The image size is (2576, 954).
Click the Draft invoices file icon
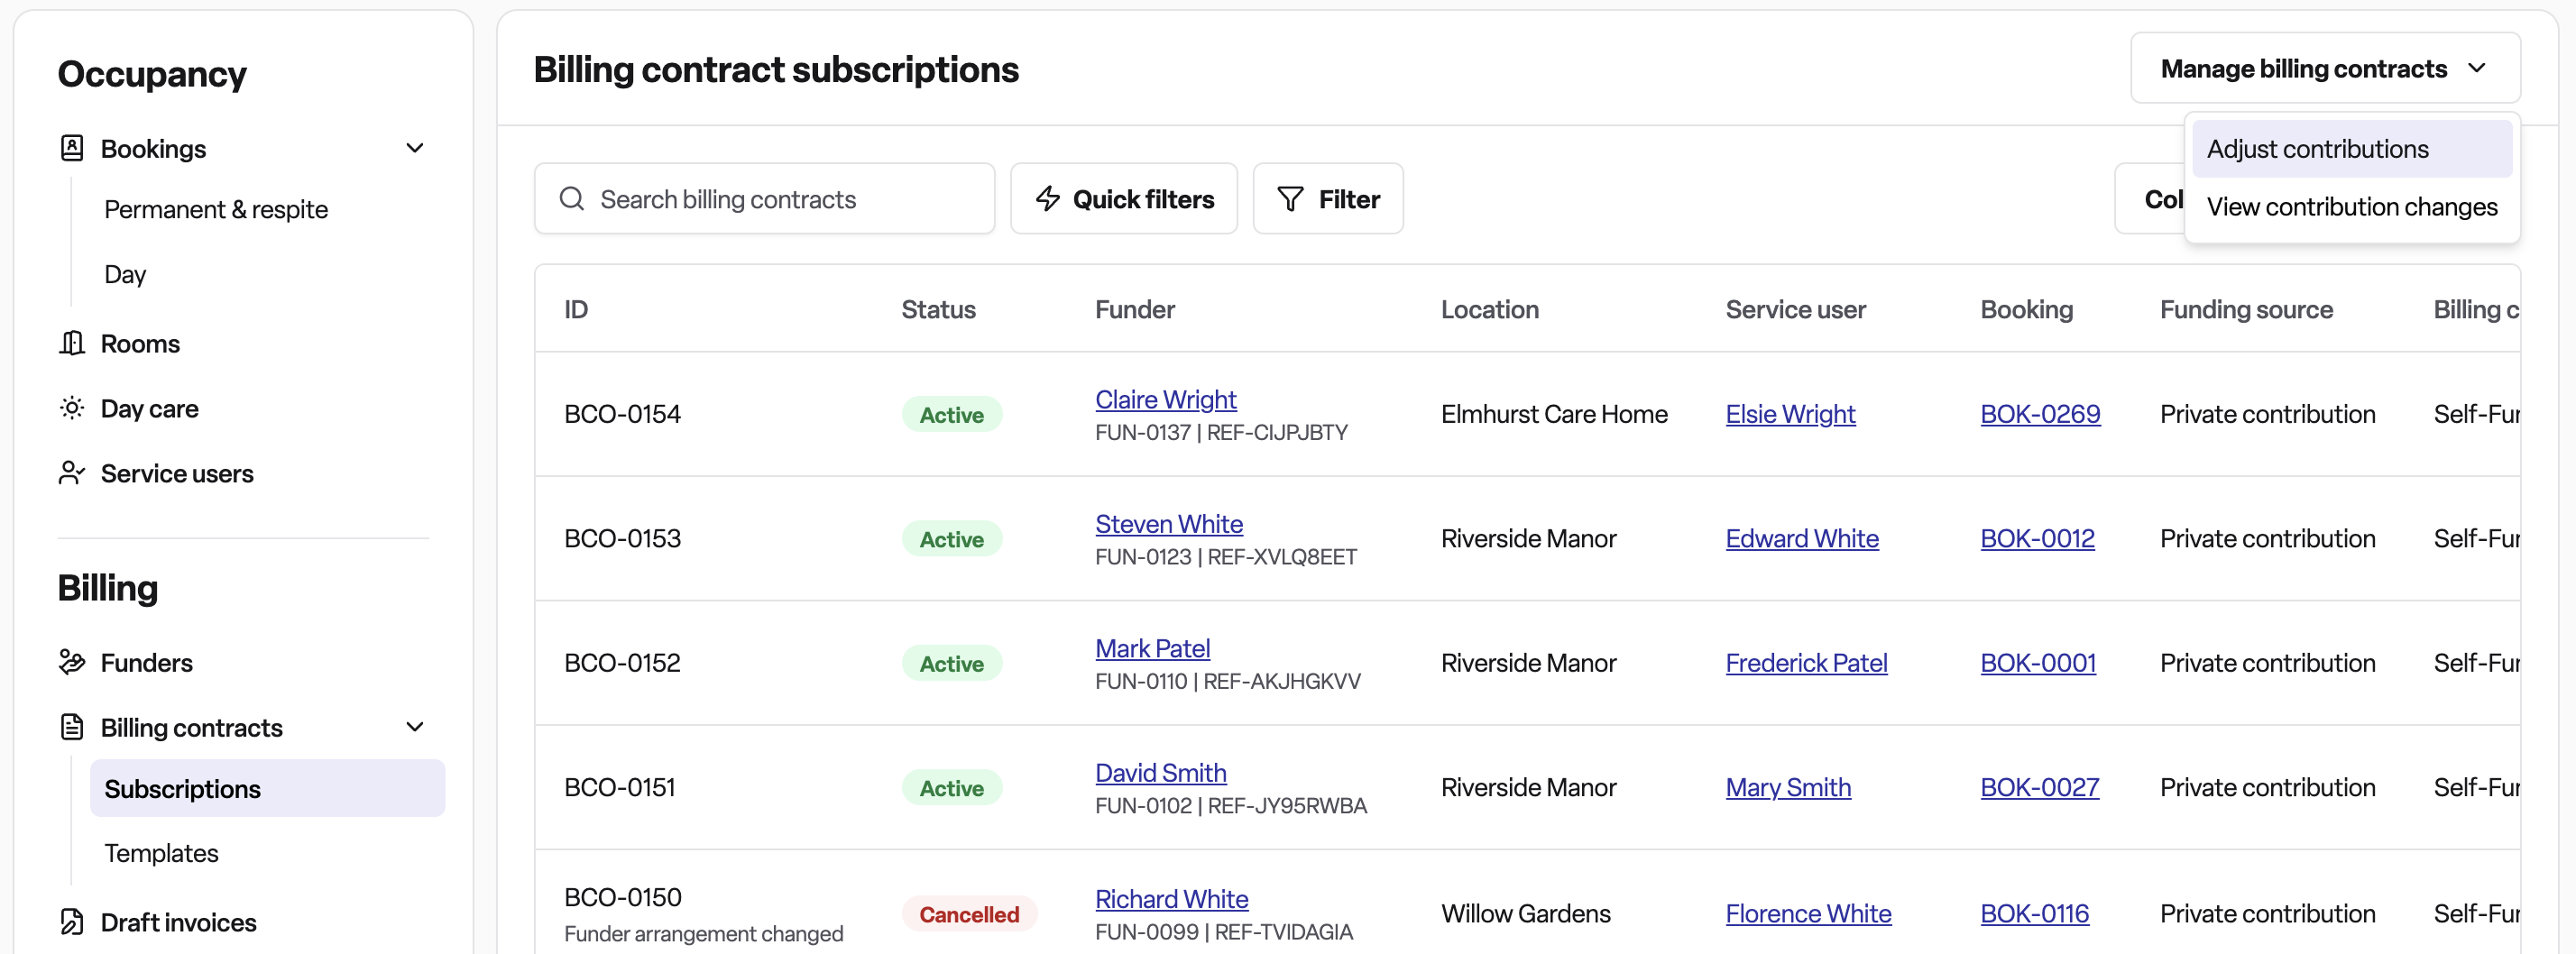point(72,922)
